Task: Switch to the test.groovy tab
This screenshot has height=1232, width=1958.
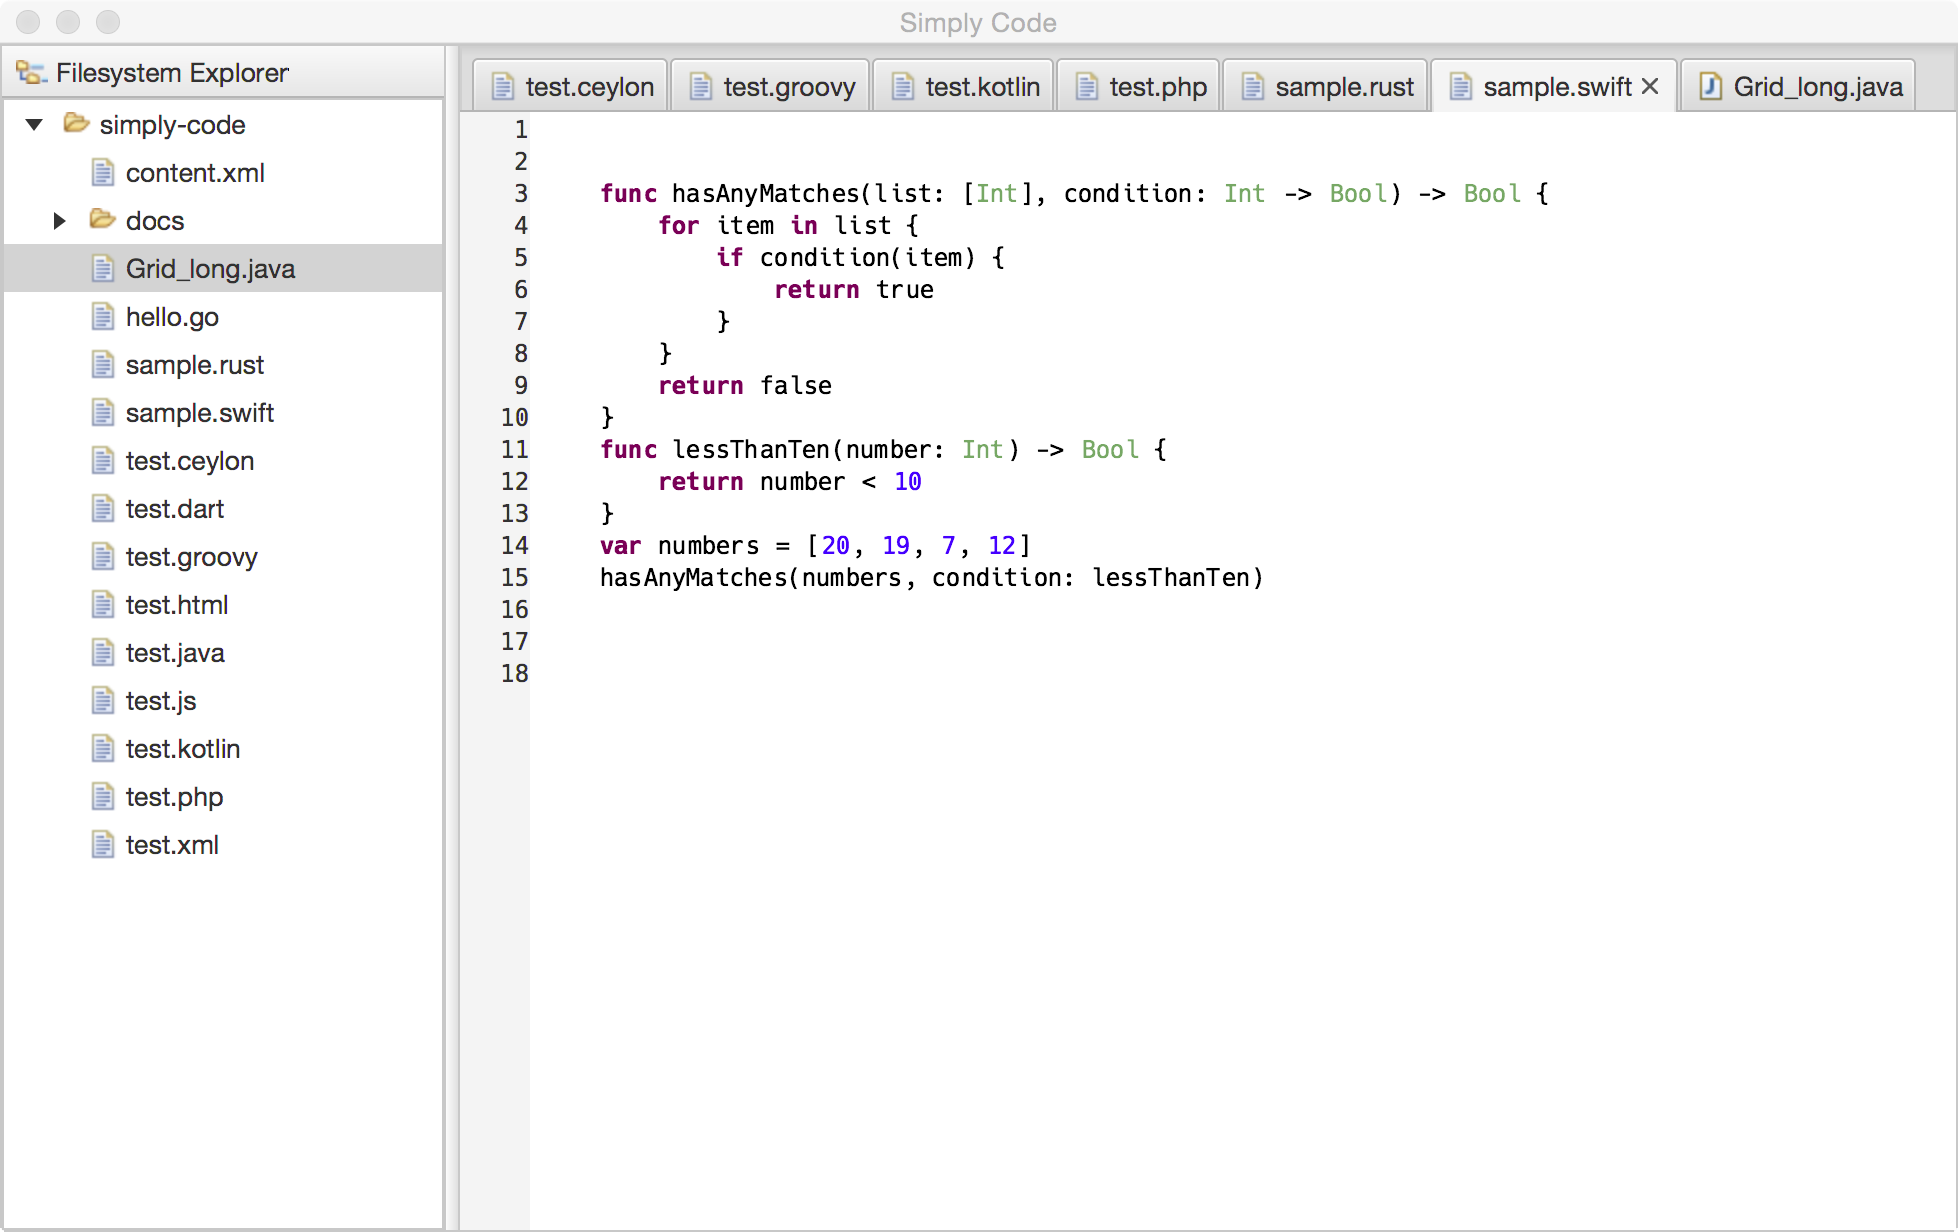Action: [x=788, y=87]
